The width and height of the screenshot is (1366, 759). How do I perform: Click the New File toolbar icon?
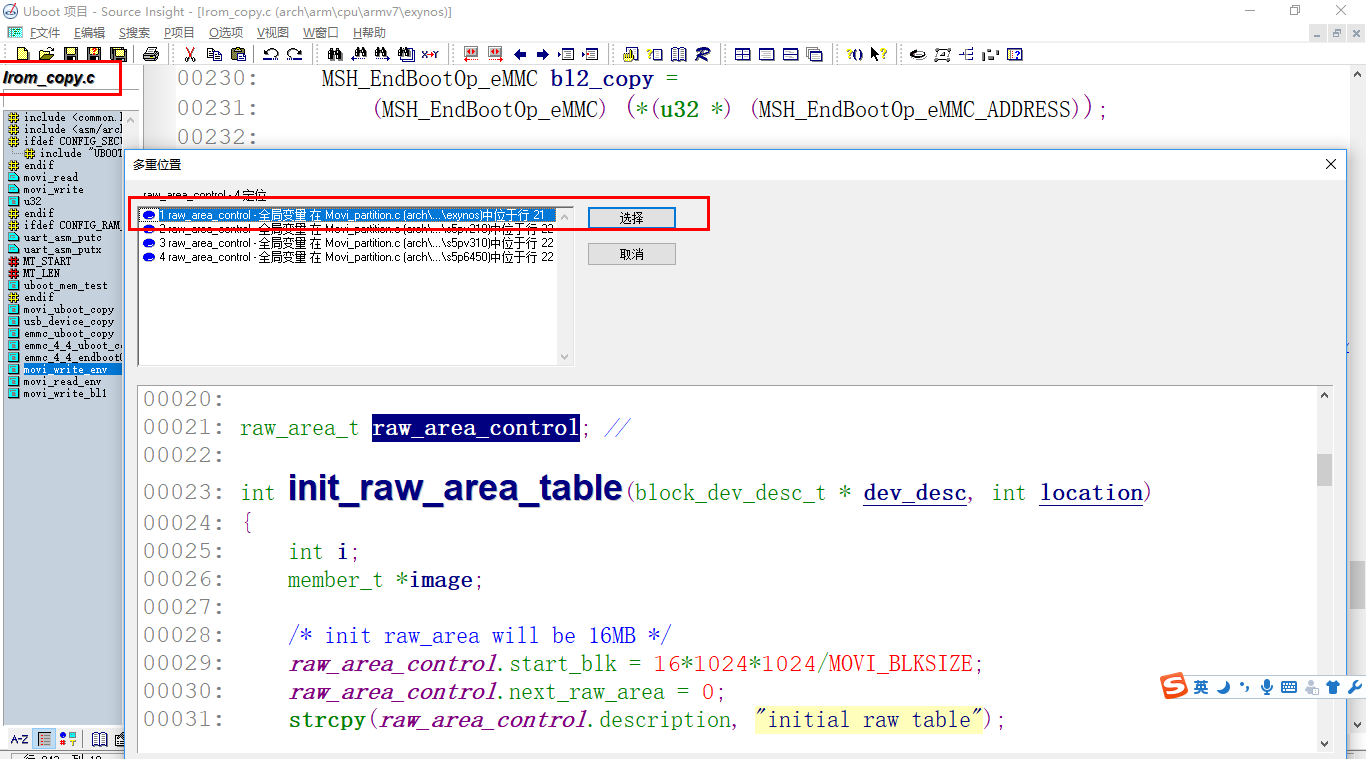coord(22,54)
